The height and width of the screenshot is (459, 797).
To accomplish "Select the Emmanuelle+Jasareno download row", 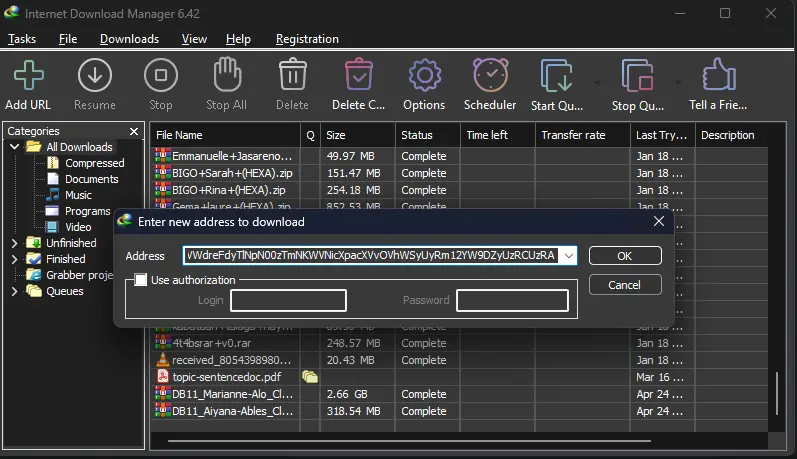I will click(459, 156).
